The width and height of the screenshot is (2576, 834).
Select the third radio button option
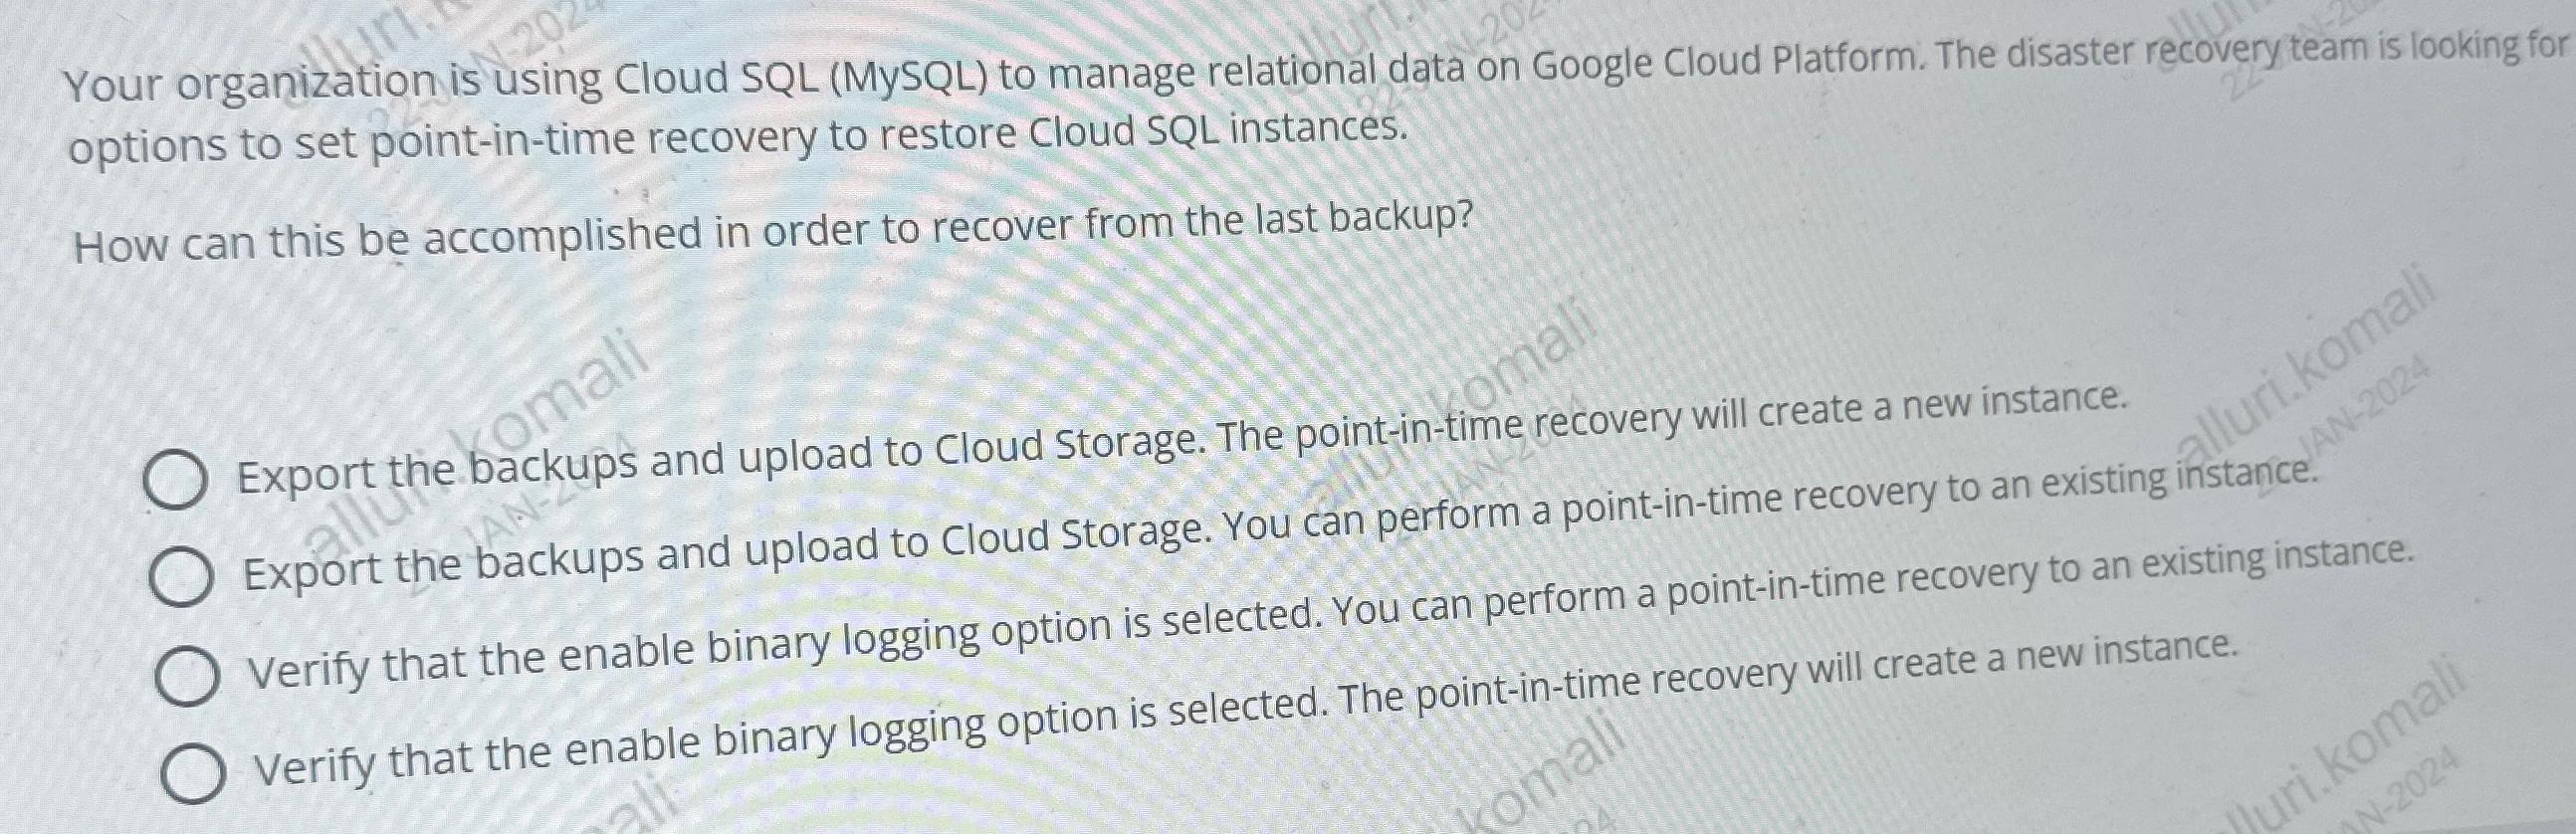193,675
